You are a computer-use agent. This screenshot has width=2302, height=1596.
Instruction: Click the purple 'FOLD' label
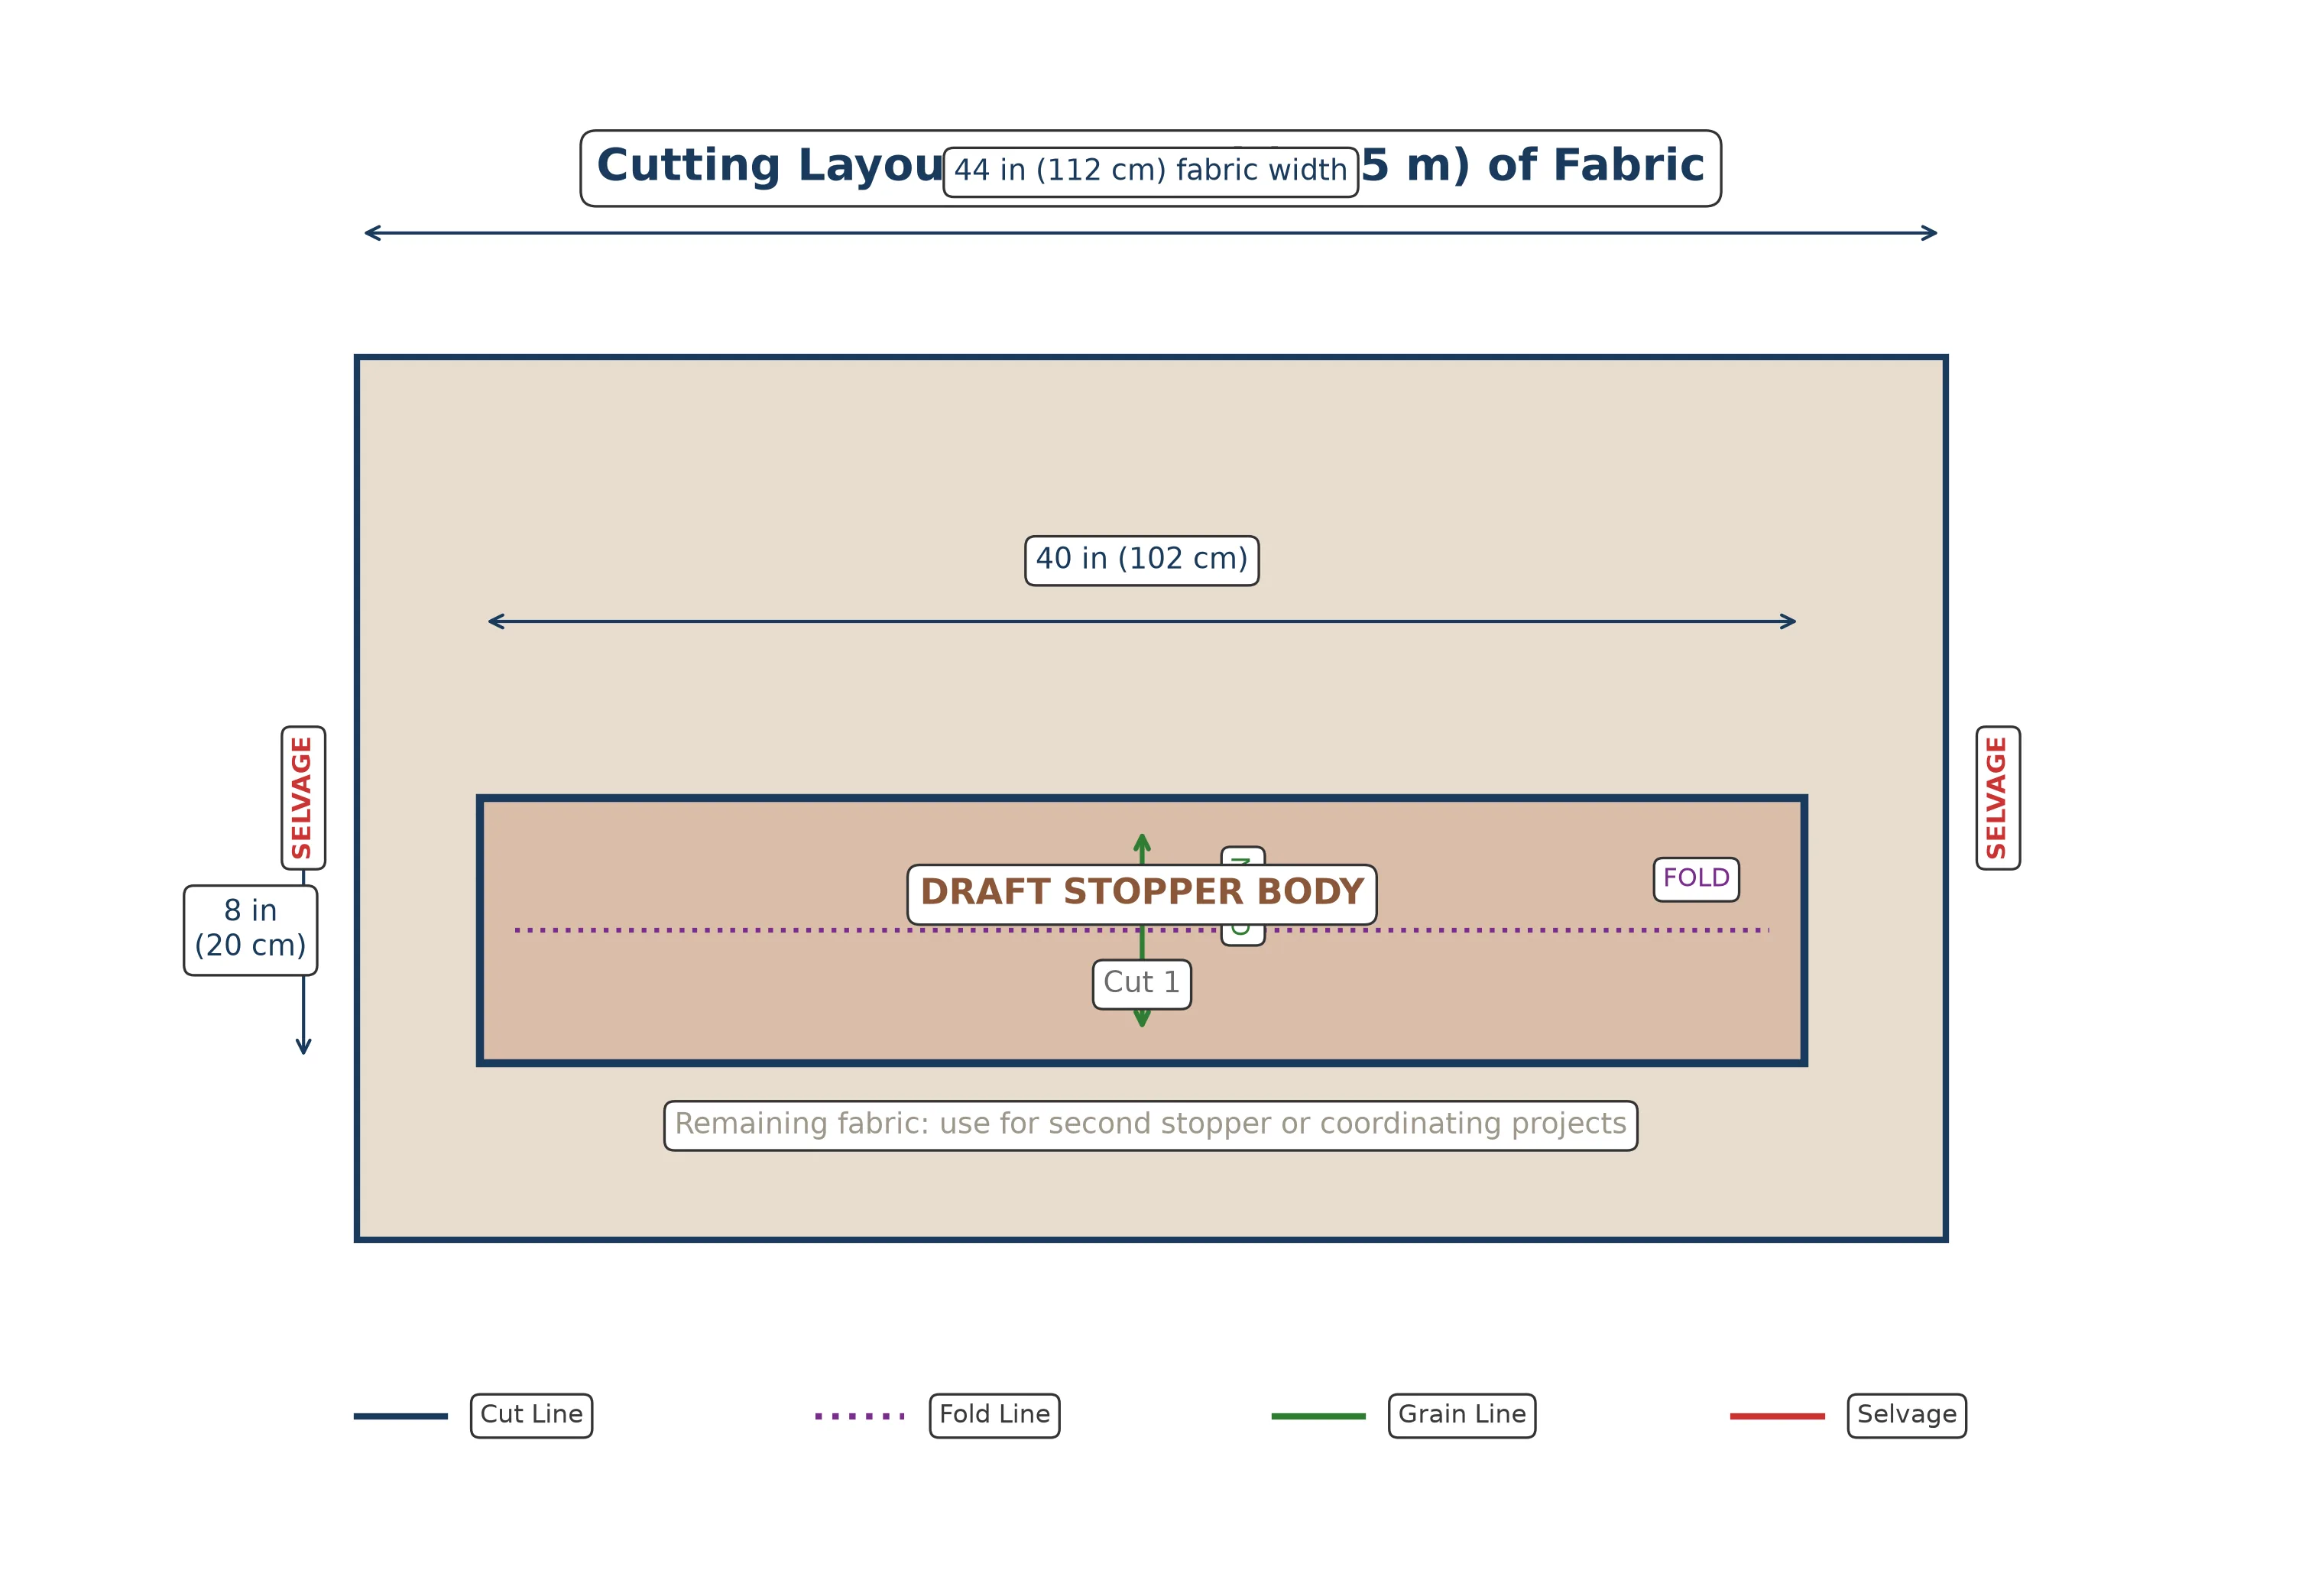click(x=1695, y=879)
